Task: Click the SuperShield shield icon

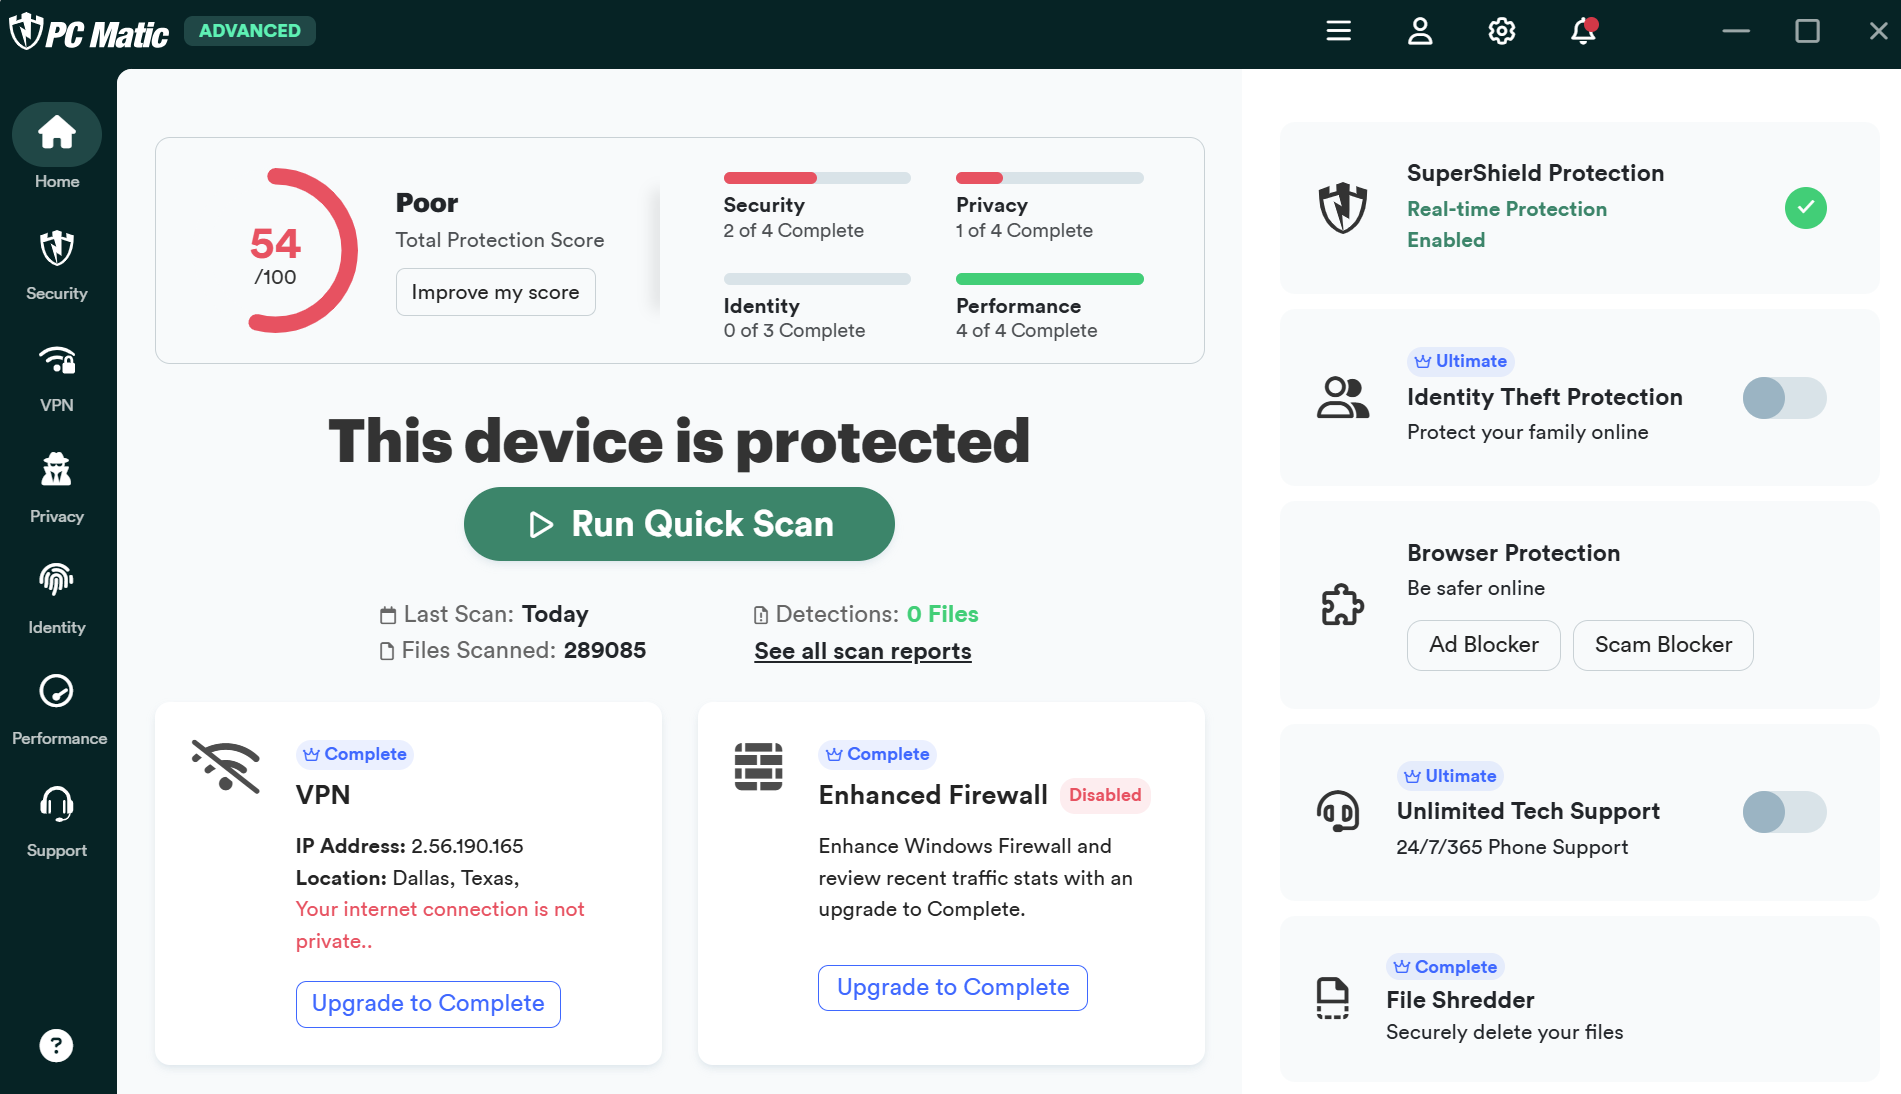Action: [x=1342, y=208]
